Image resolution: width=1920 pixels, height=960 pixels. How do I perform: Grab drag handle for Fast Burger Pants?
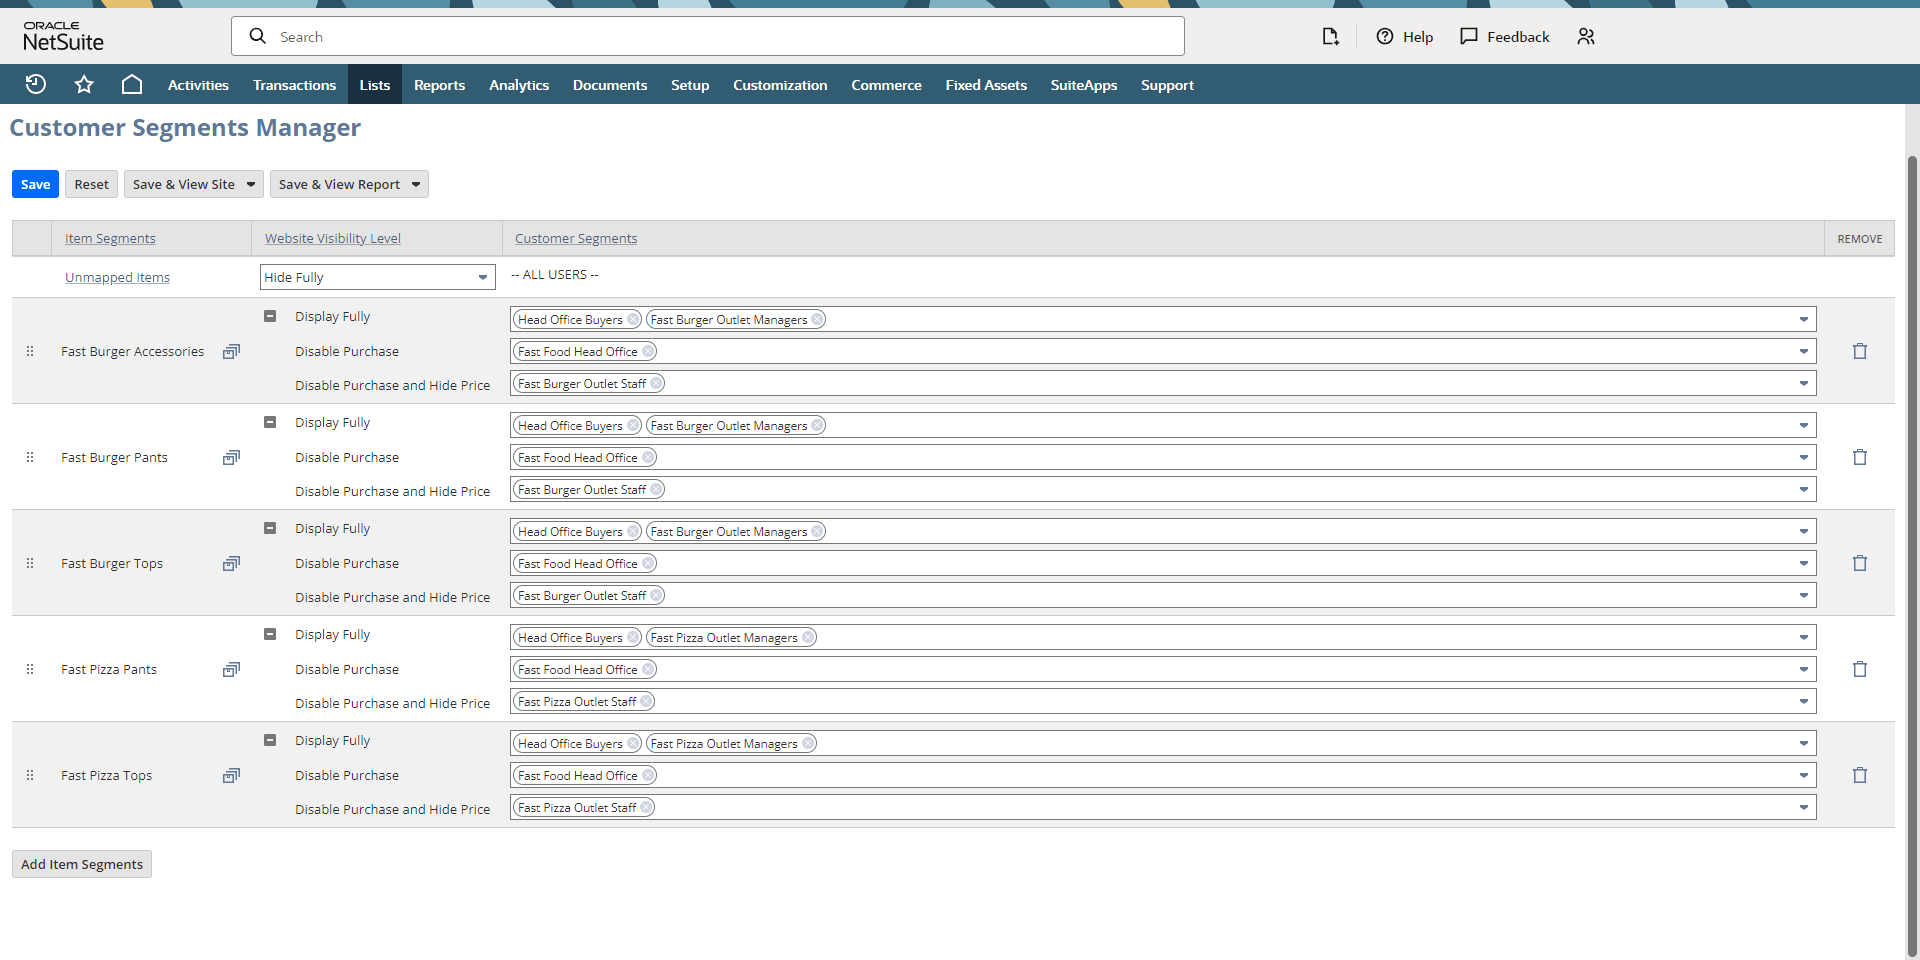(x=30, y=457)
